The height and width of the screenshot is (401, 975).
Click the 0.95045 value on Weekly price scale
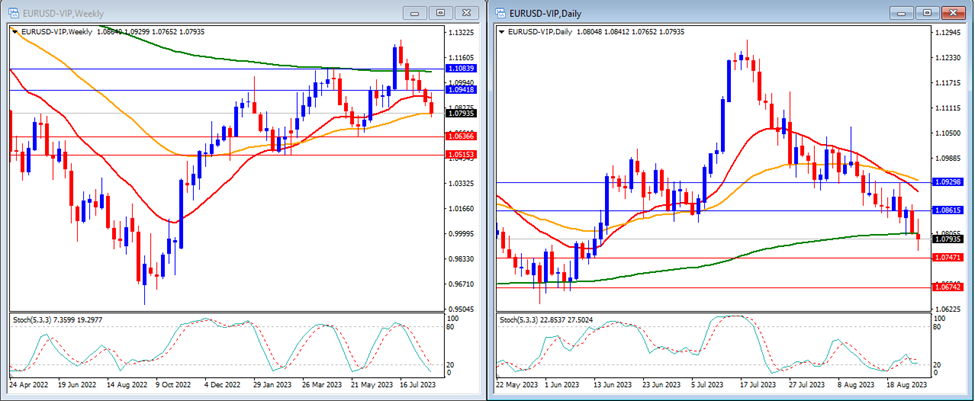pos(461,309)
